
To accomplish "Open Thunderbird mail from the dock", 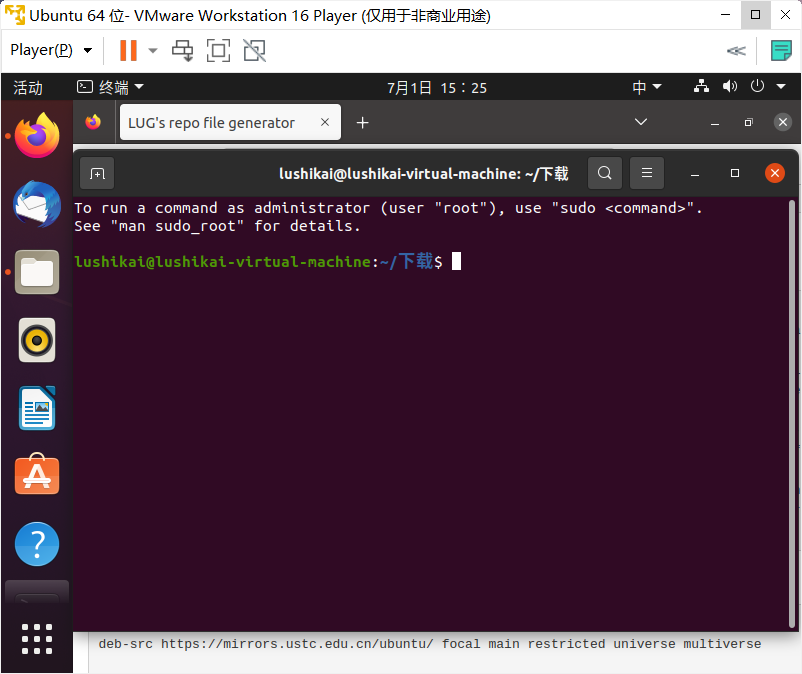I will click(x=37, y=204).
